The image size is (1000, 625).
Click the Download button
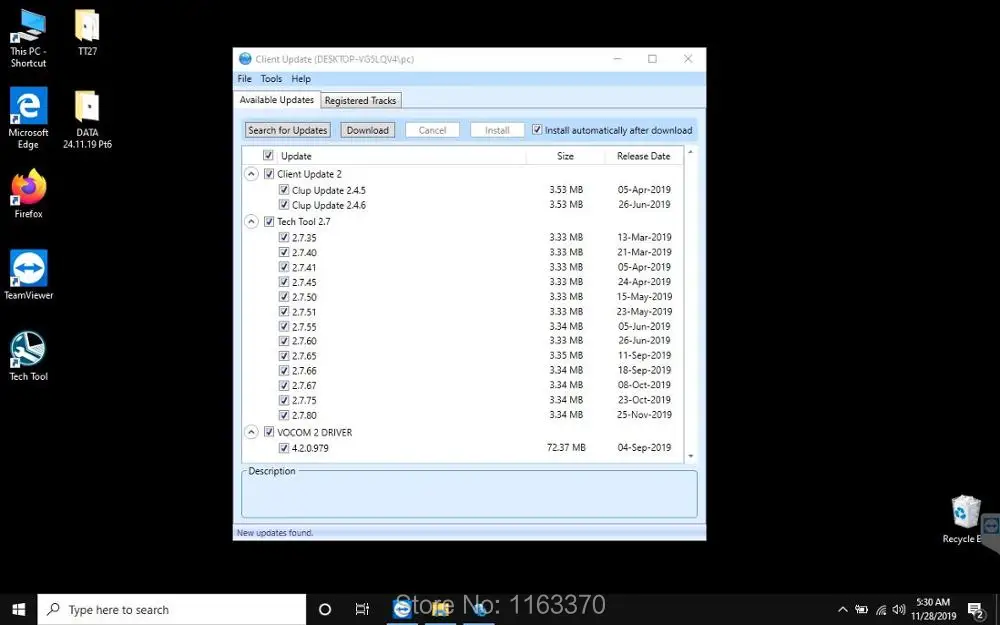(367, 130)
